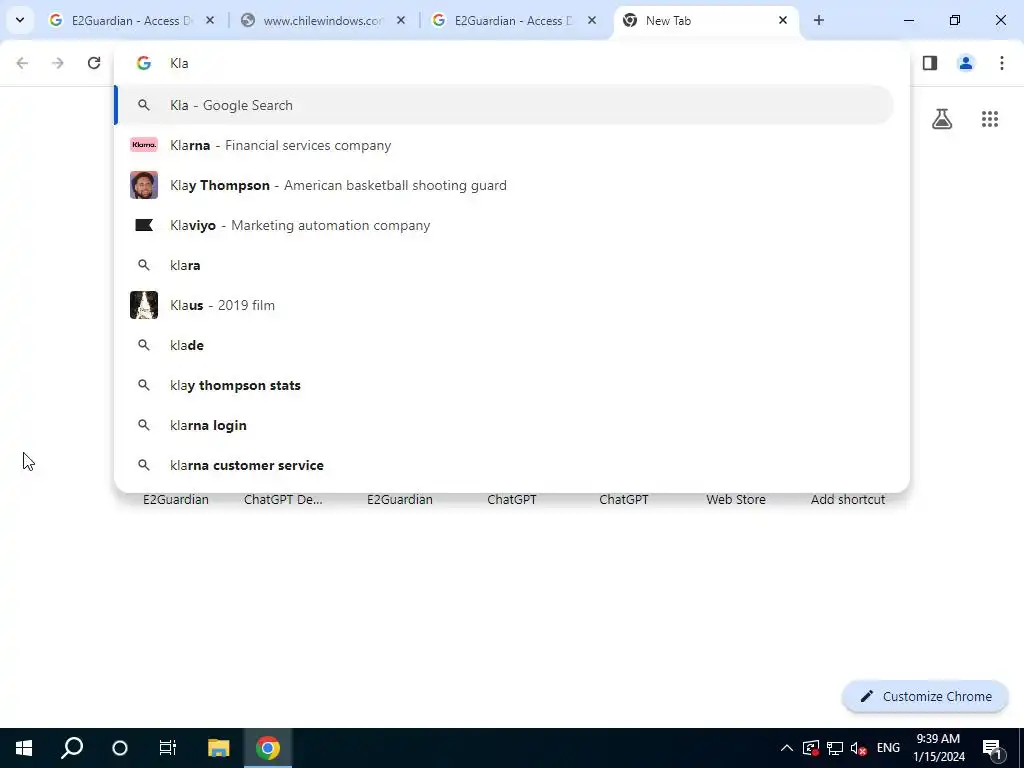Open the Google apps grid
This screenshot has height=768, width=1024.
point(990,119)
